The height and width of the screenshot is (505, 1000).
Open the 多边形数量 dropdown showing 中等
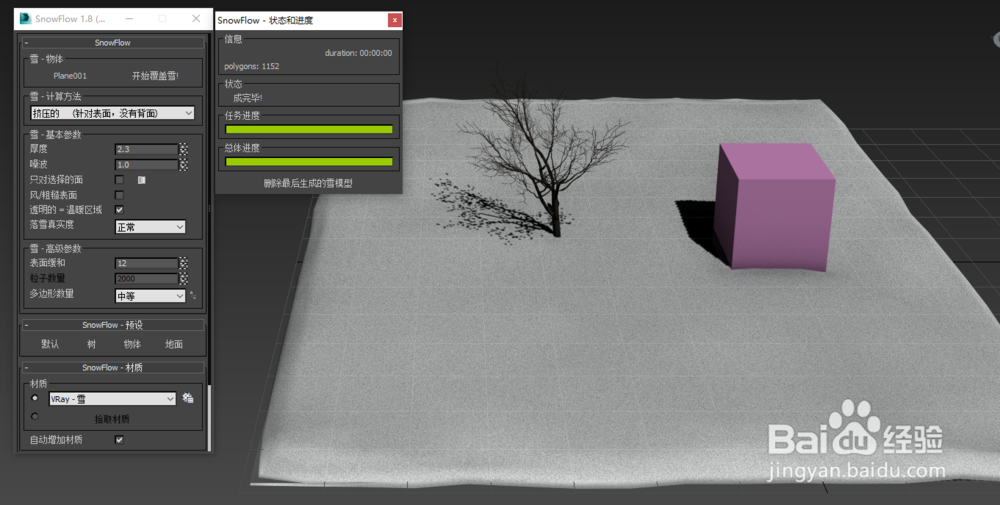pos(150,296)
